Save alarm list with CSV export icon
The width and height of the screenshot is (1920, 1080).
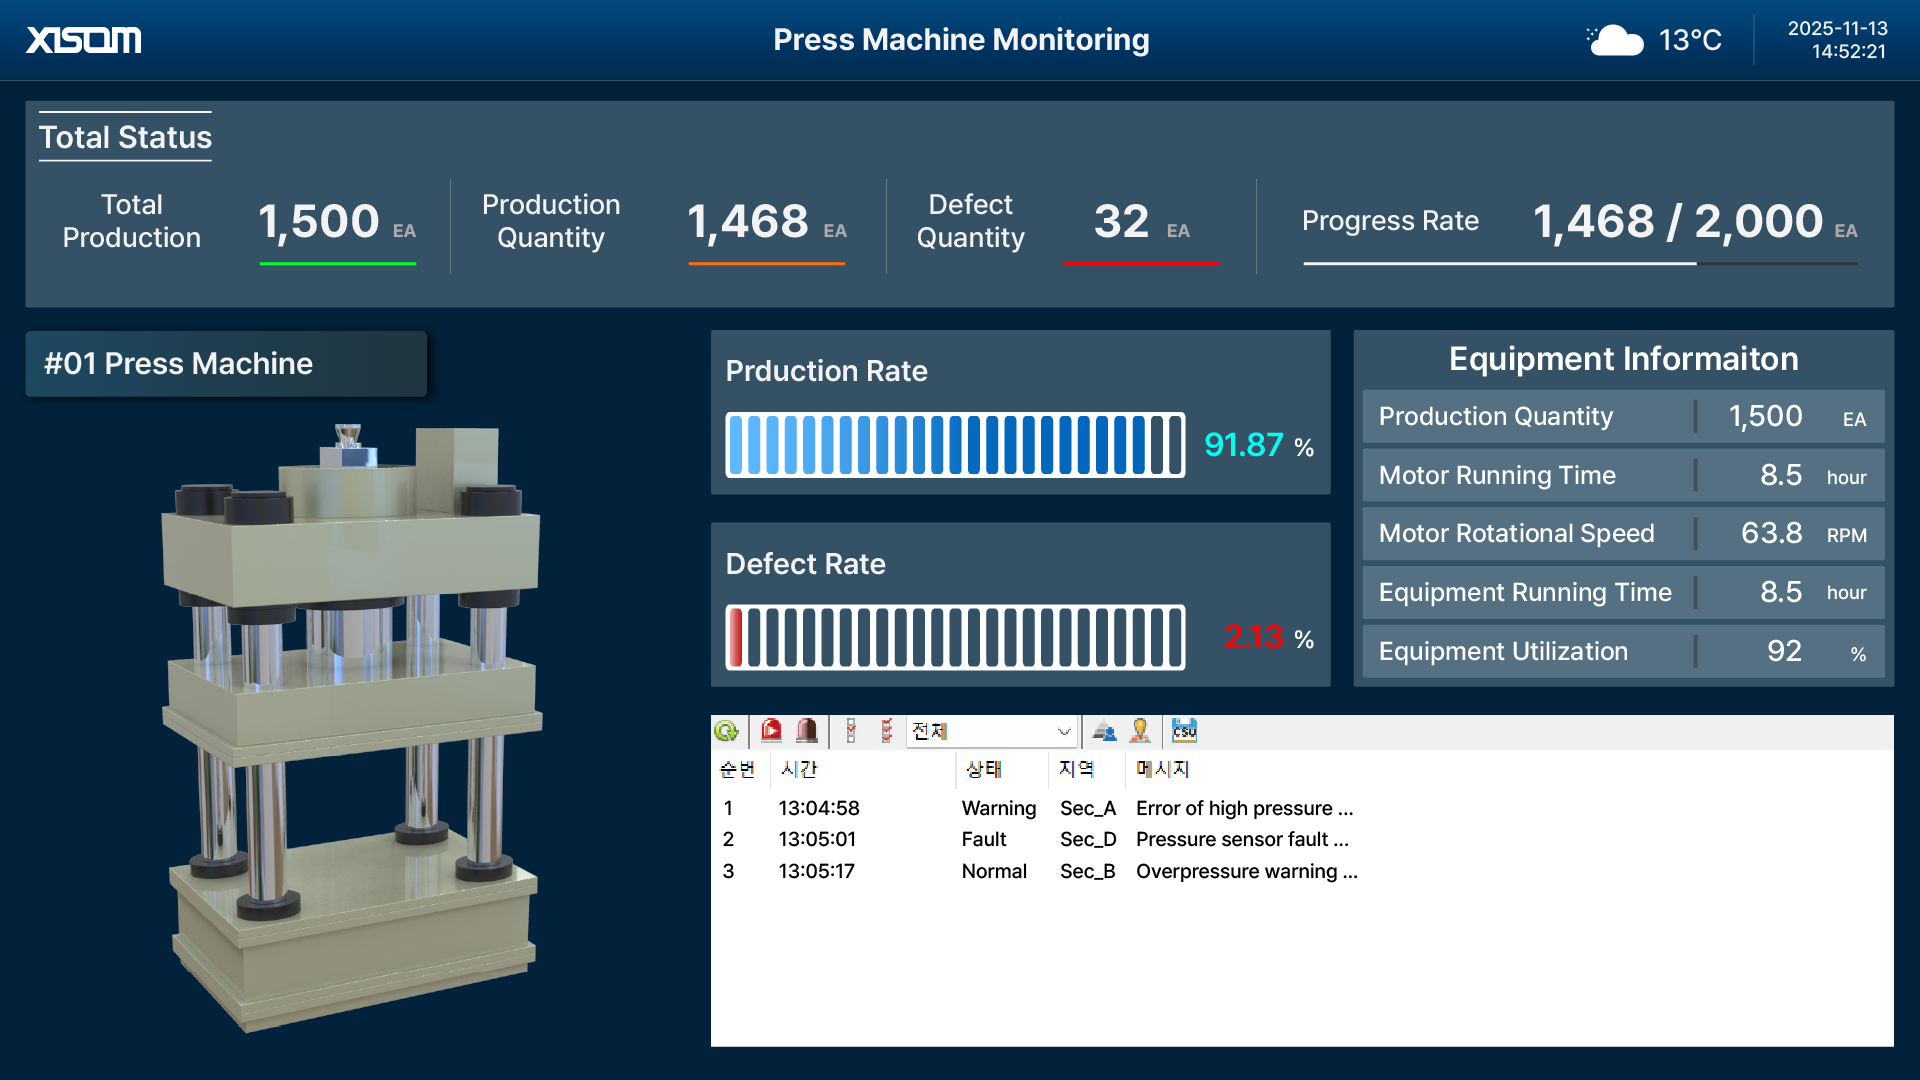(1184, 731)
